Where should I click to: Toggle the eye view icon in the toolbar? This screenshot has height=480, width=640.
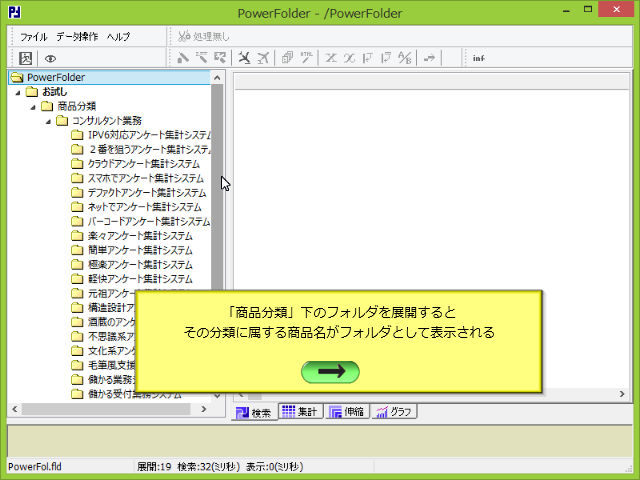[50, 58]
